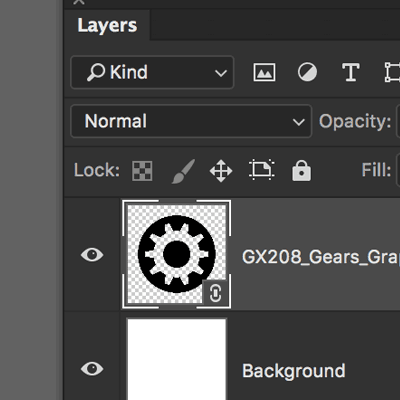Open the Kind filter dropdown
The width and height of the screenshot is (400, 400).
click(x=152, y=72)
